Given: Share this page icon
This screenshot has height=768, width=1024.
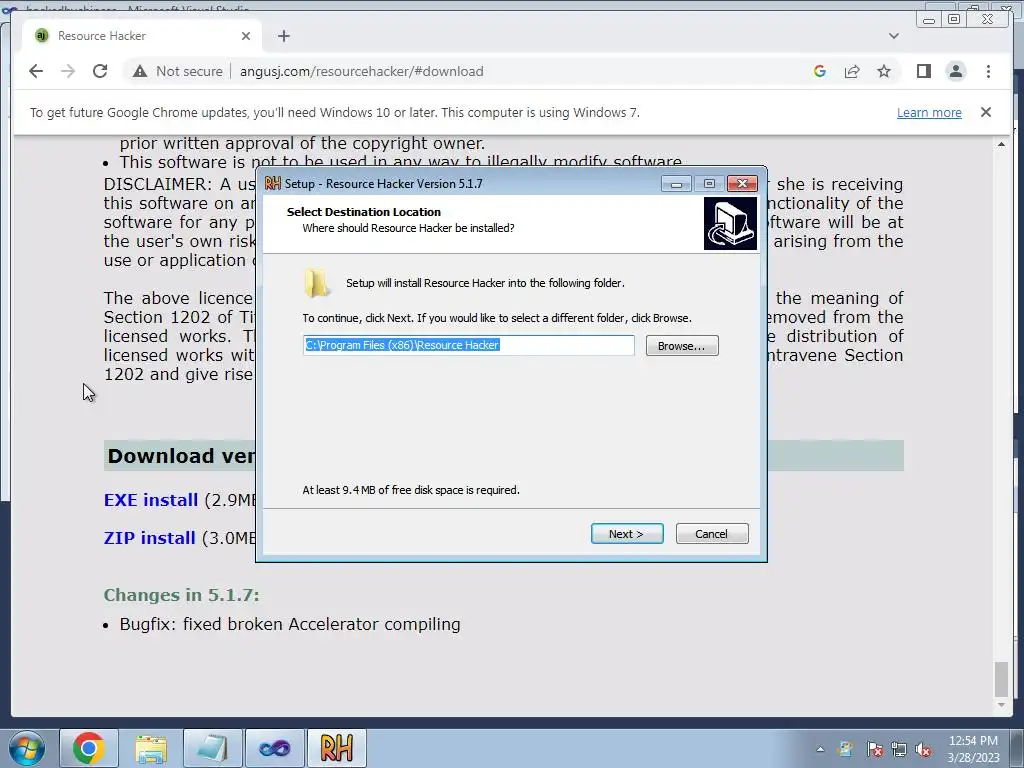Looking at the screenshot, I should click(x=852, y=71).
